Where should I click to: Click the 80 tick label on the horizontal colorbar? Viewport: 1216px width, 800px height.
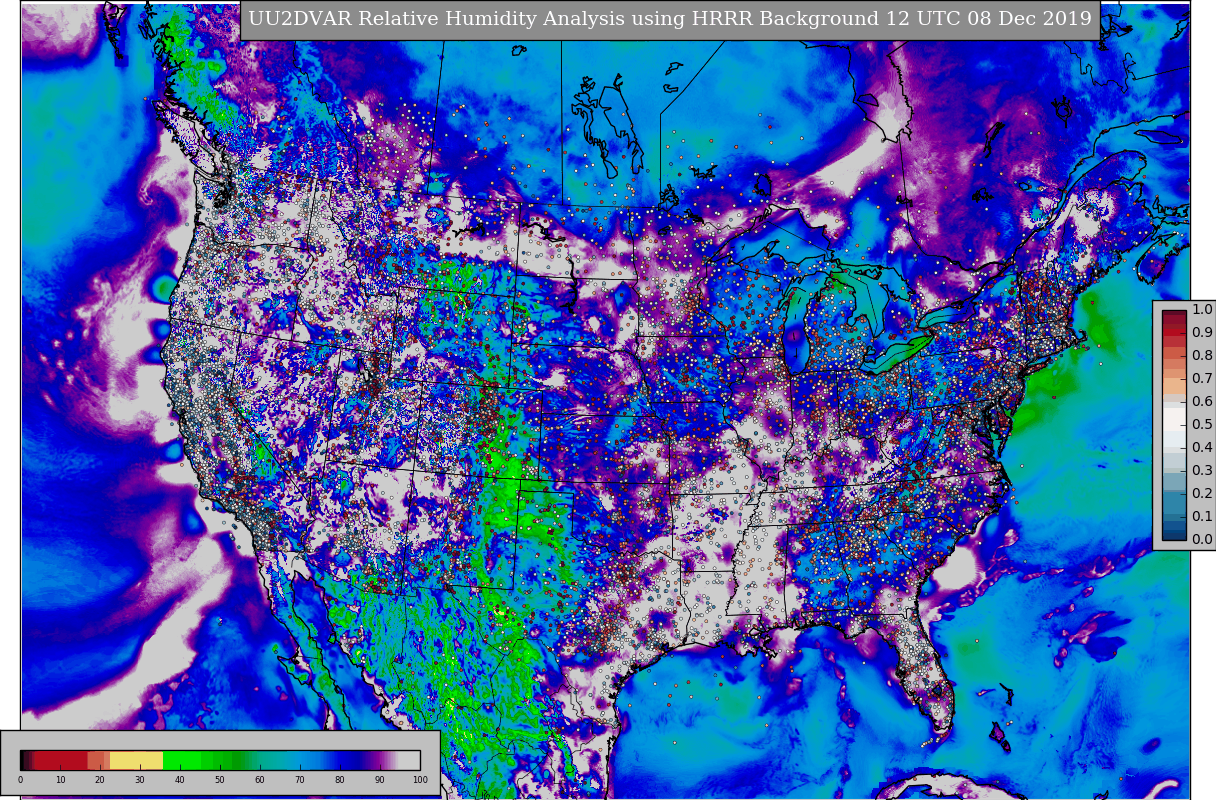click(340, 780)
